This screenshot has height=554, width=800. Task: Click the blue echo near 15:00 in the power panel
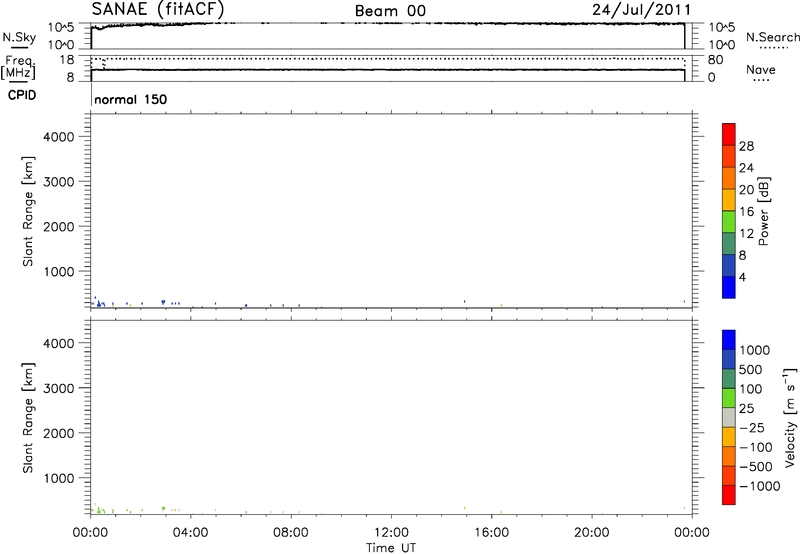(x=464, y=301)
